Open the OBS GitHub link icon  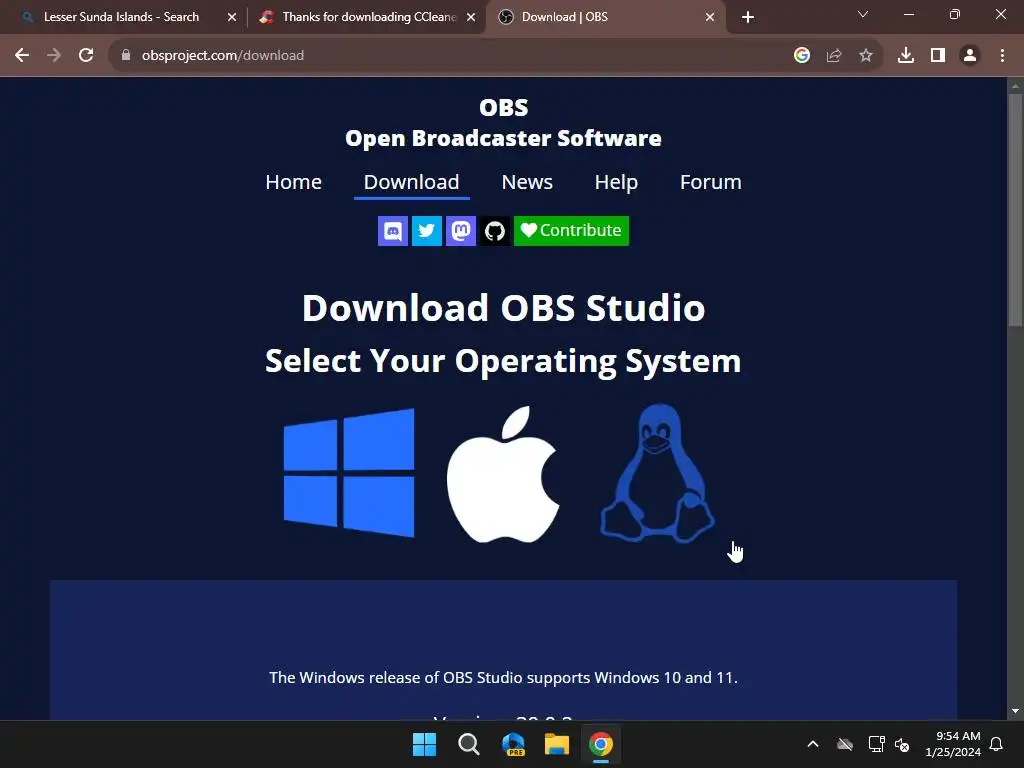pyautogui.click(x=494, y=231)
